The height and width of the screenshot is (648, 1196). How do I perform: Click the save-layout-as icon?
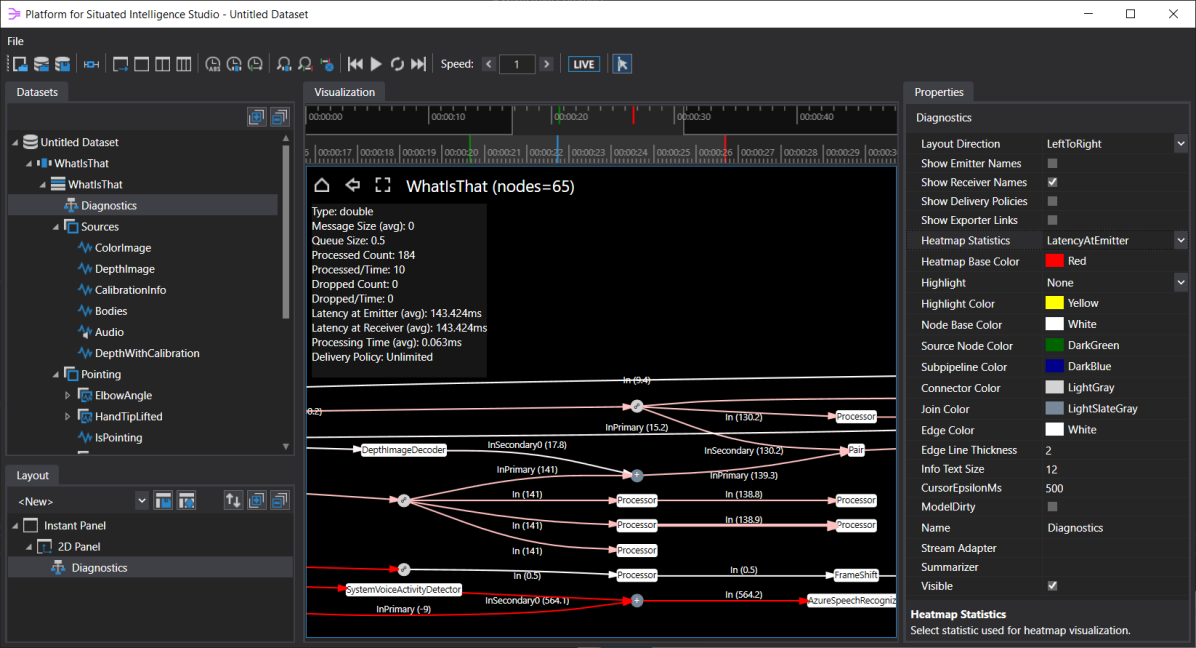pos(186,501)
